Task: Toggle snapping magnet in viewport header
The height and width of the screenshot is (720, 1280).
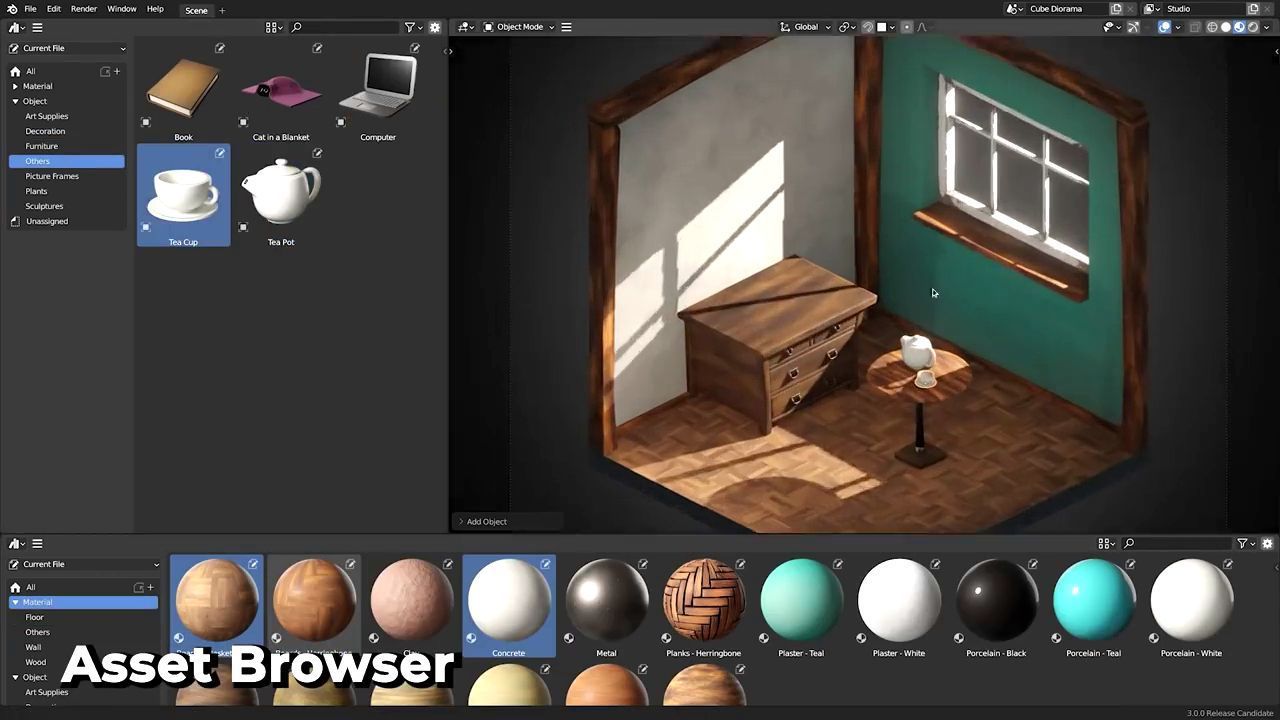Action: pyautogui.click(x=867, y=27)
